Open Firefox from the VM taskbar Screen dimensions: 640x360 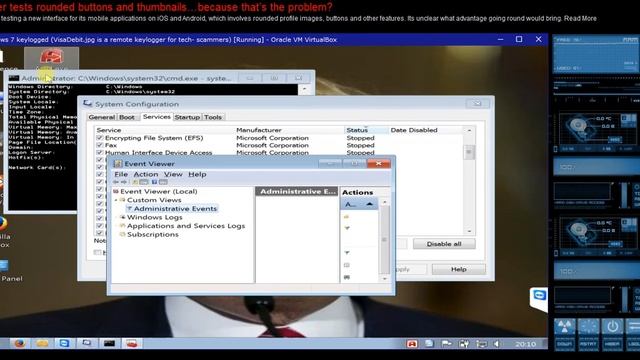20,343
